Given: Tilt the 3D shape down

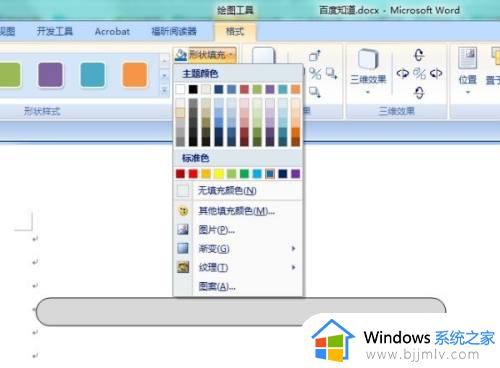Looking at the screenshot, I should [x=419, y=93].
